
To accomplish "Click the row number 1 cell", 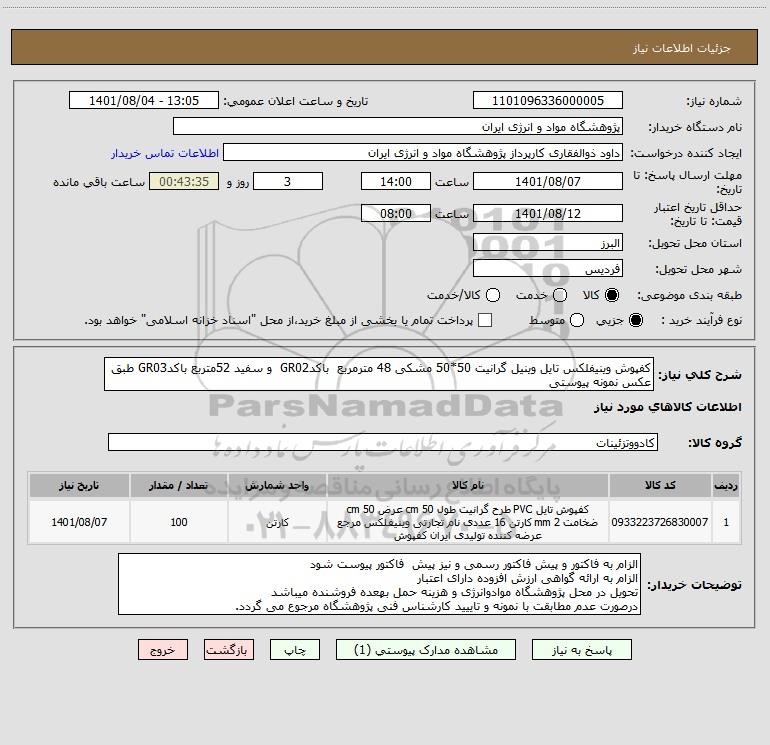I will 726,522.
